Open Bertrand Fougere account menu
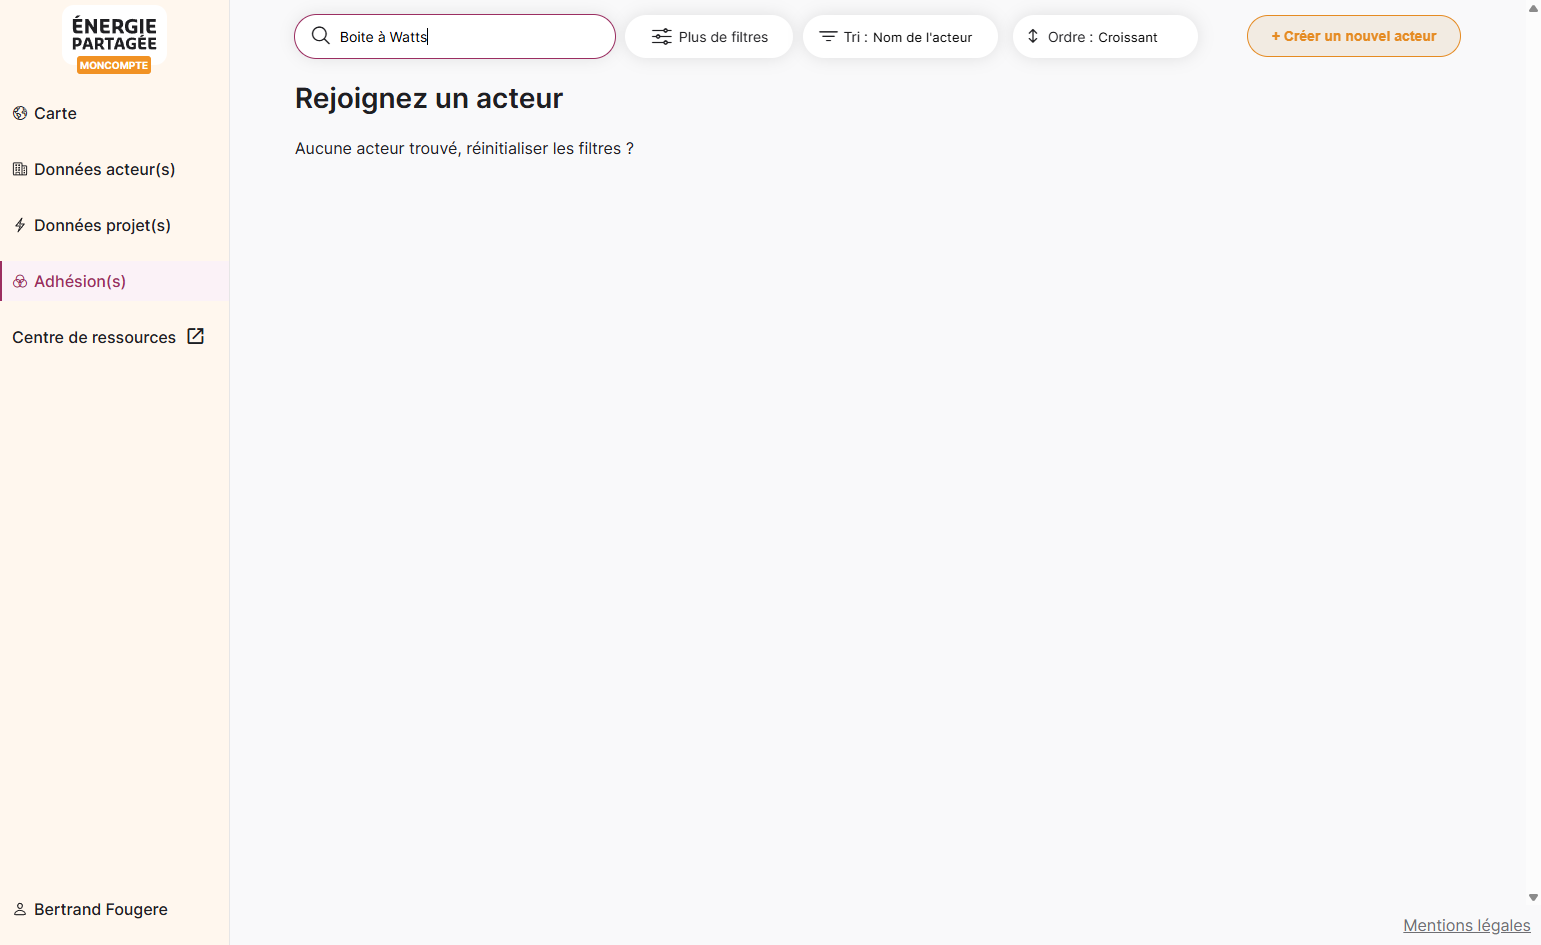The height and width of the screenshot is (945, 1541). [91, 909]
